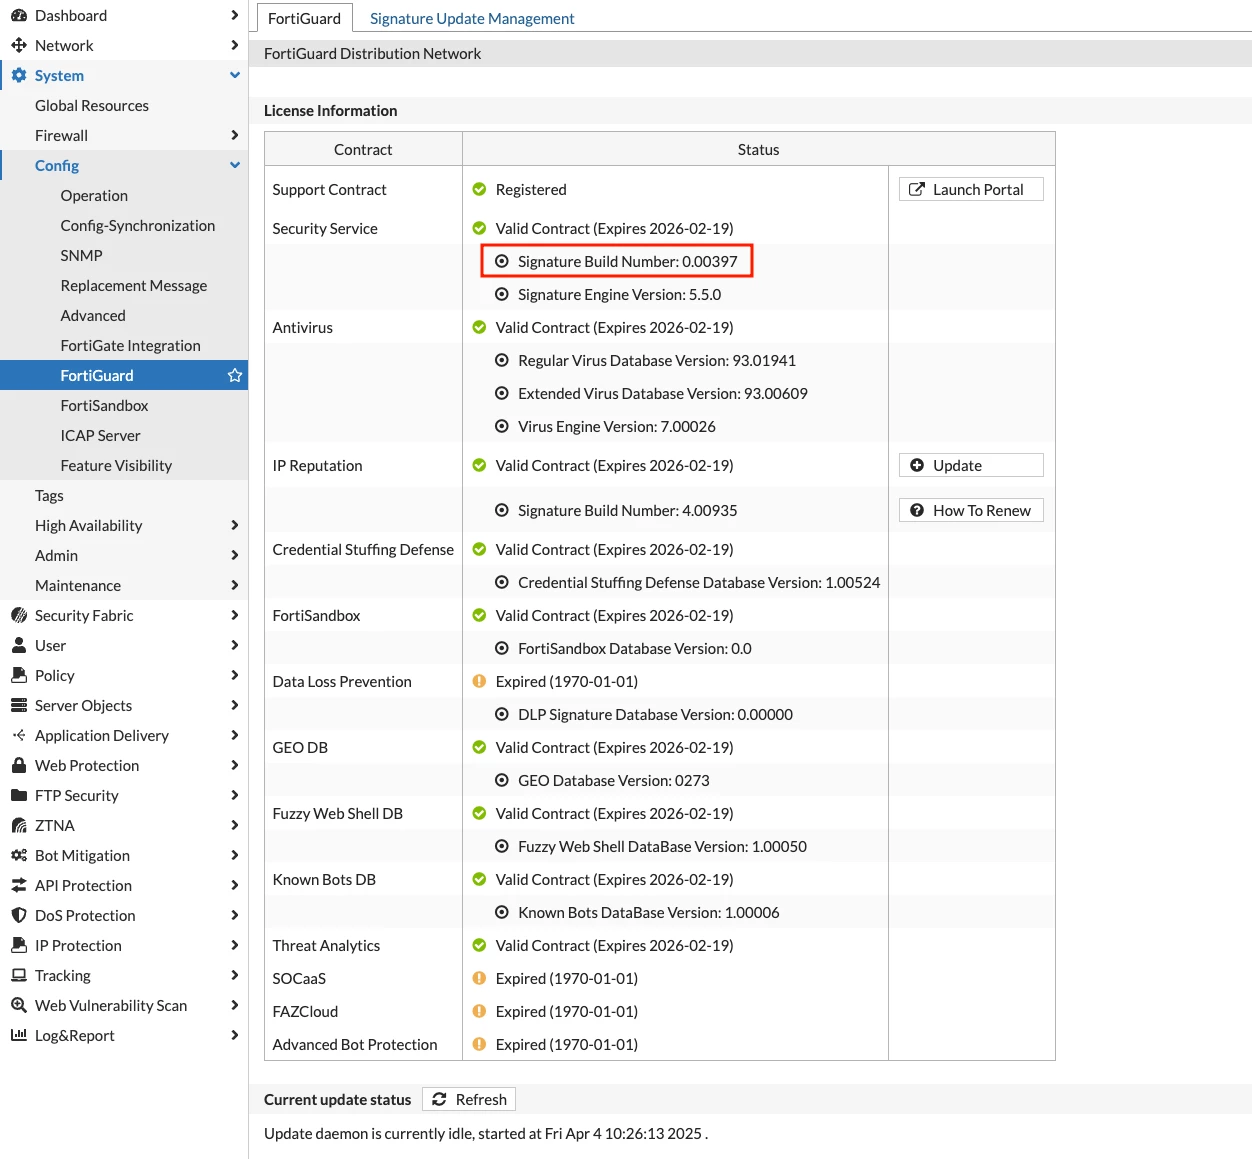Click Regular Virus Database Version: 93.01941
Image resolution: width=1252 pixels, height=1159 pixels.
coord(657,360)
